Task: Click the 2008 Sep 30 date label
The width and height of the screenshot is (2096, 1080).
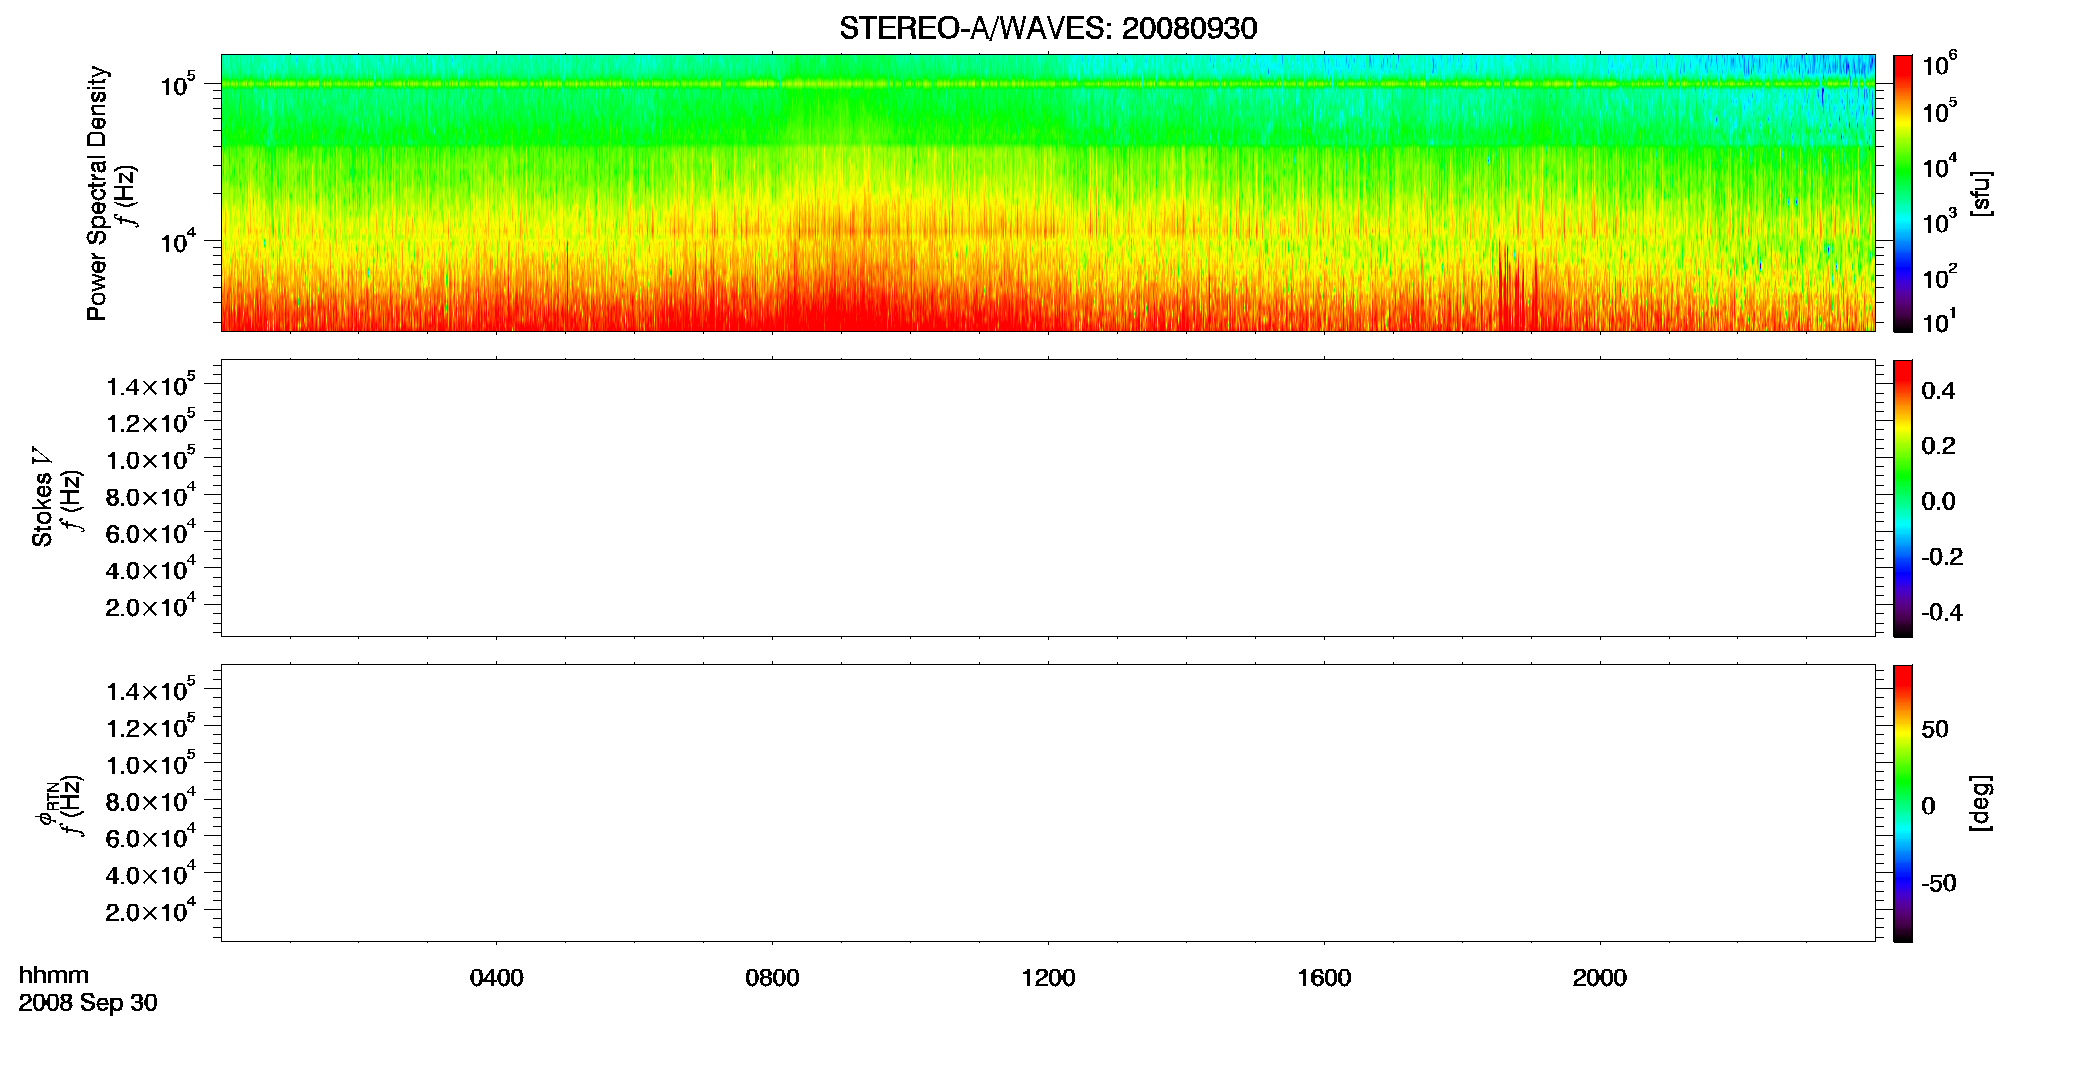Action: pyautogui.click(x=88, y=1003)
